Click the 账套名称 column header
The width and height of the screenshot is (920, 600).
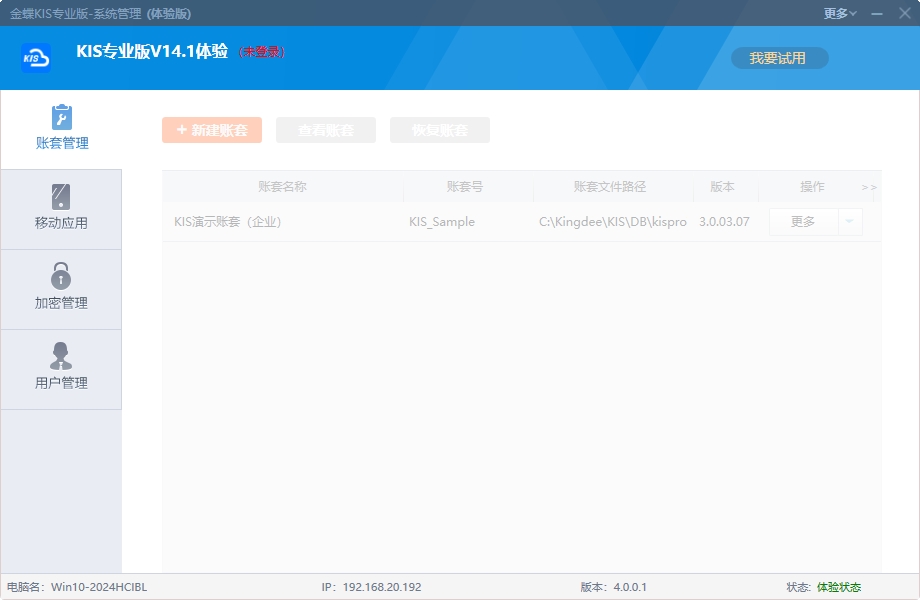point(282,187)
